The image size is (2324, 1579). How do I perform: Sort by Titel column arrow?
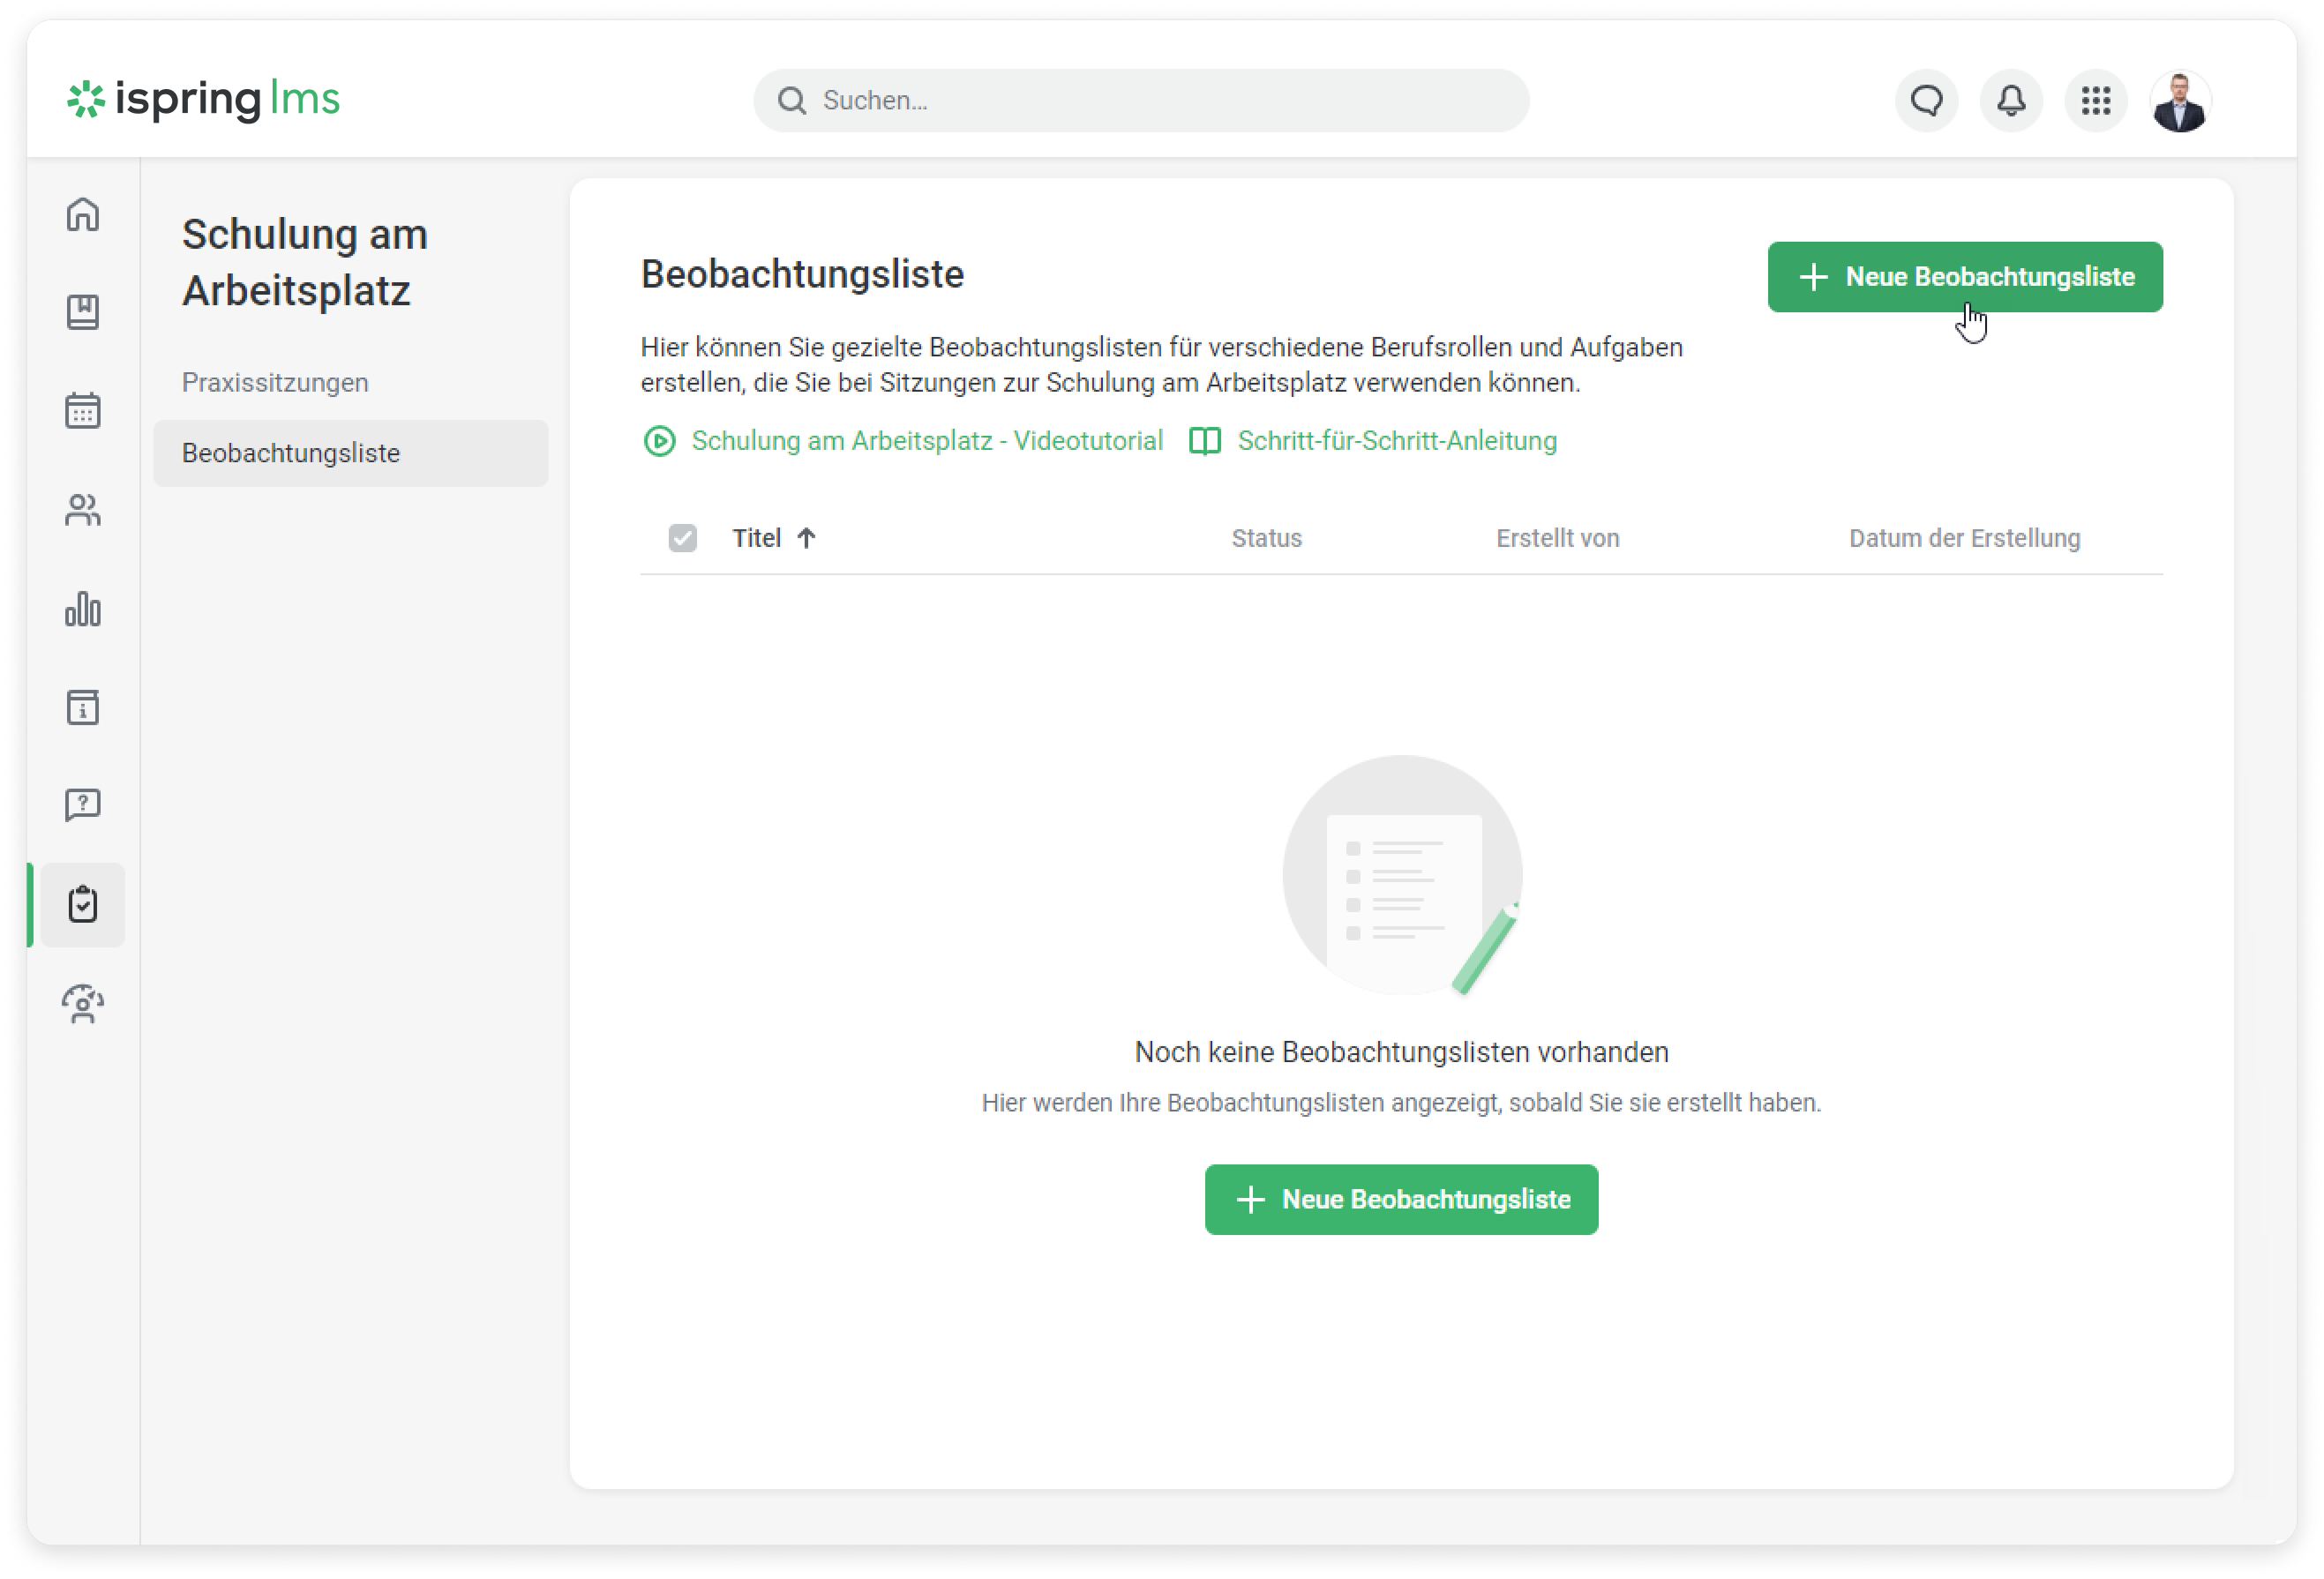click(806, 538)
